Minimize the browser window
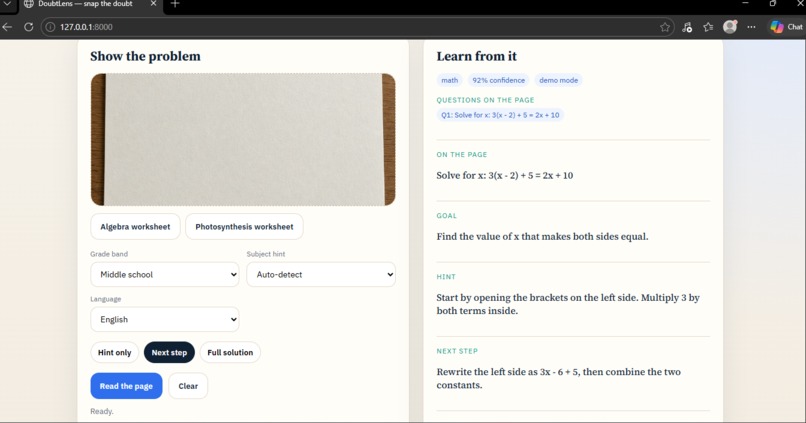 coord(745,3)
